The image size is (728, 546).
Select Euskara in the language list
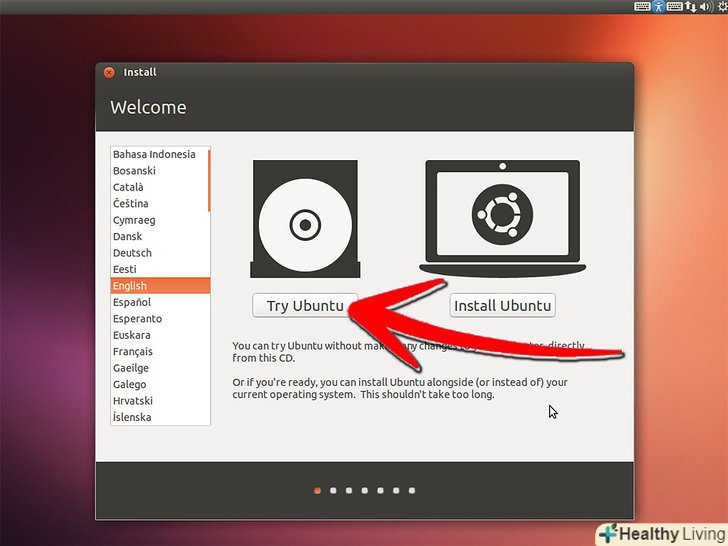pos(160,335)
